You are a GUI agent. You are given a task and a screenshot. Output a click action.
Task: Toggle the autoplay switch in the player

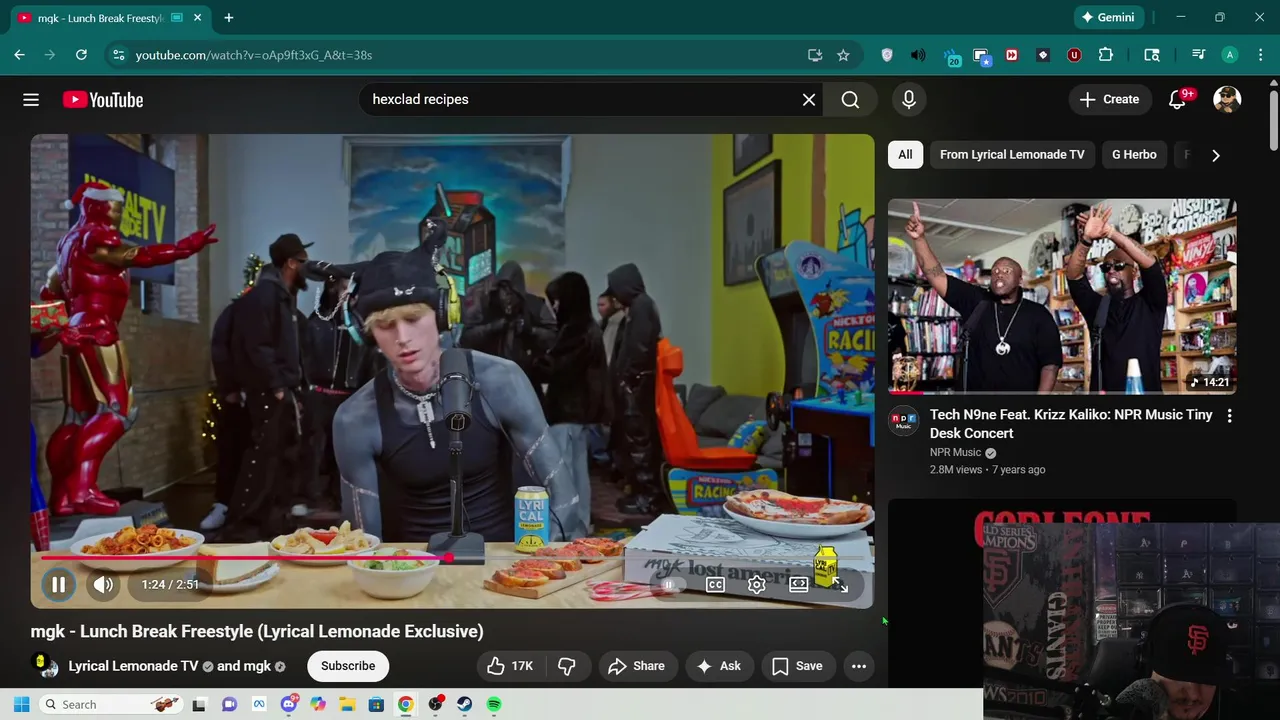pos(671,585)
